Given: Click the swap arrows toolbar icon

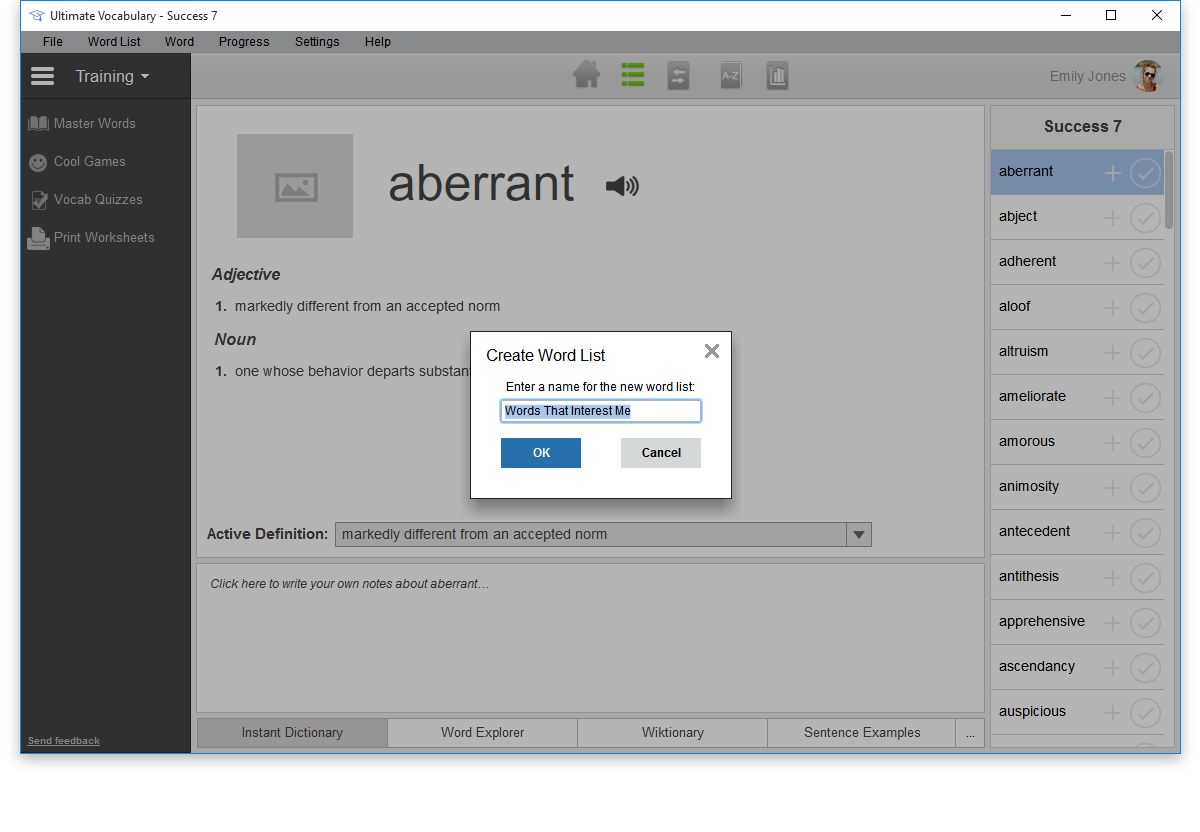Looking at the screenshot, I should [x=679, y=76].
